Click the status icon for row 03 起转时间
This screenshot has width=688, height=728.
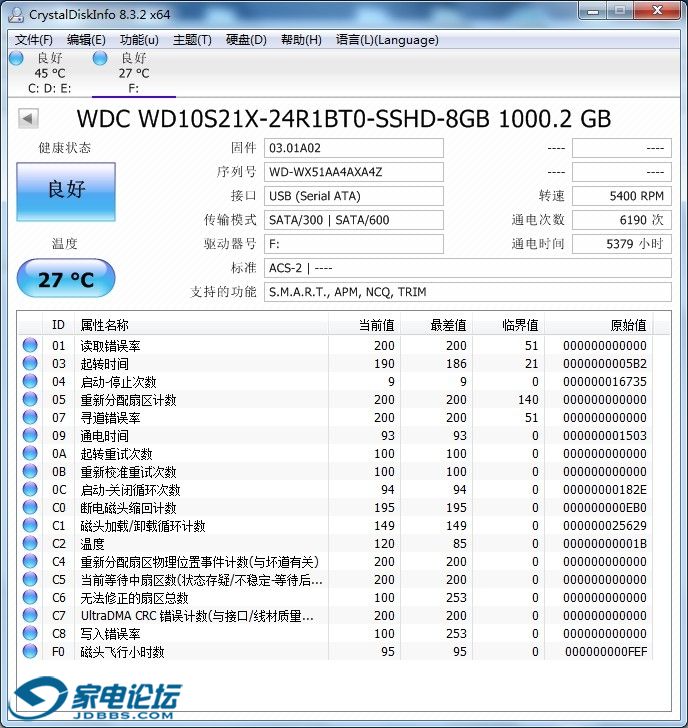[x=30, y=363]
